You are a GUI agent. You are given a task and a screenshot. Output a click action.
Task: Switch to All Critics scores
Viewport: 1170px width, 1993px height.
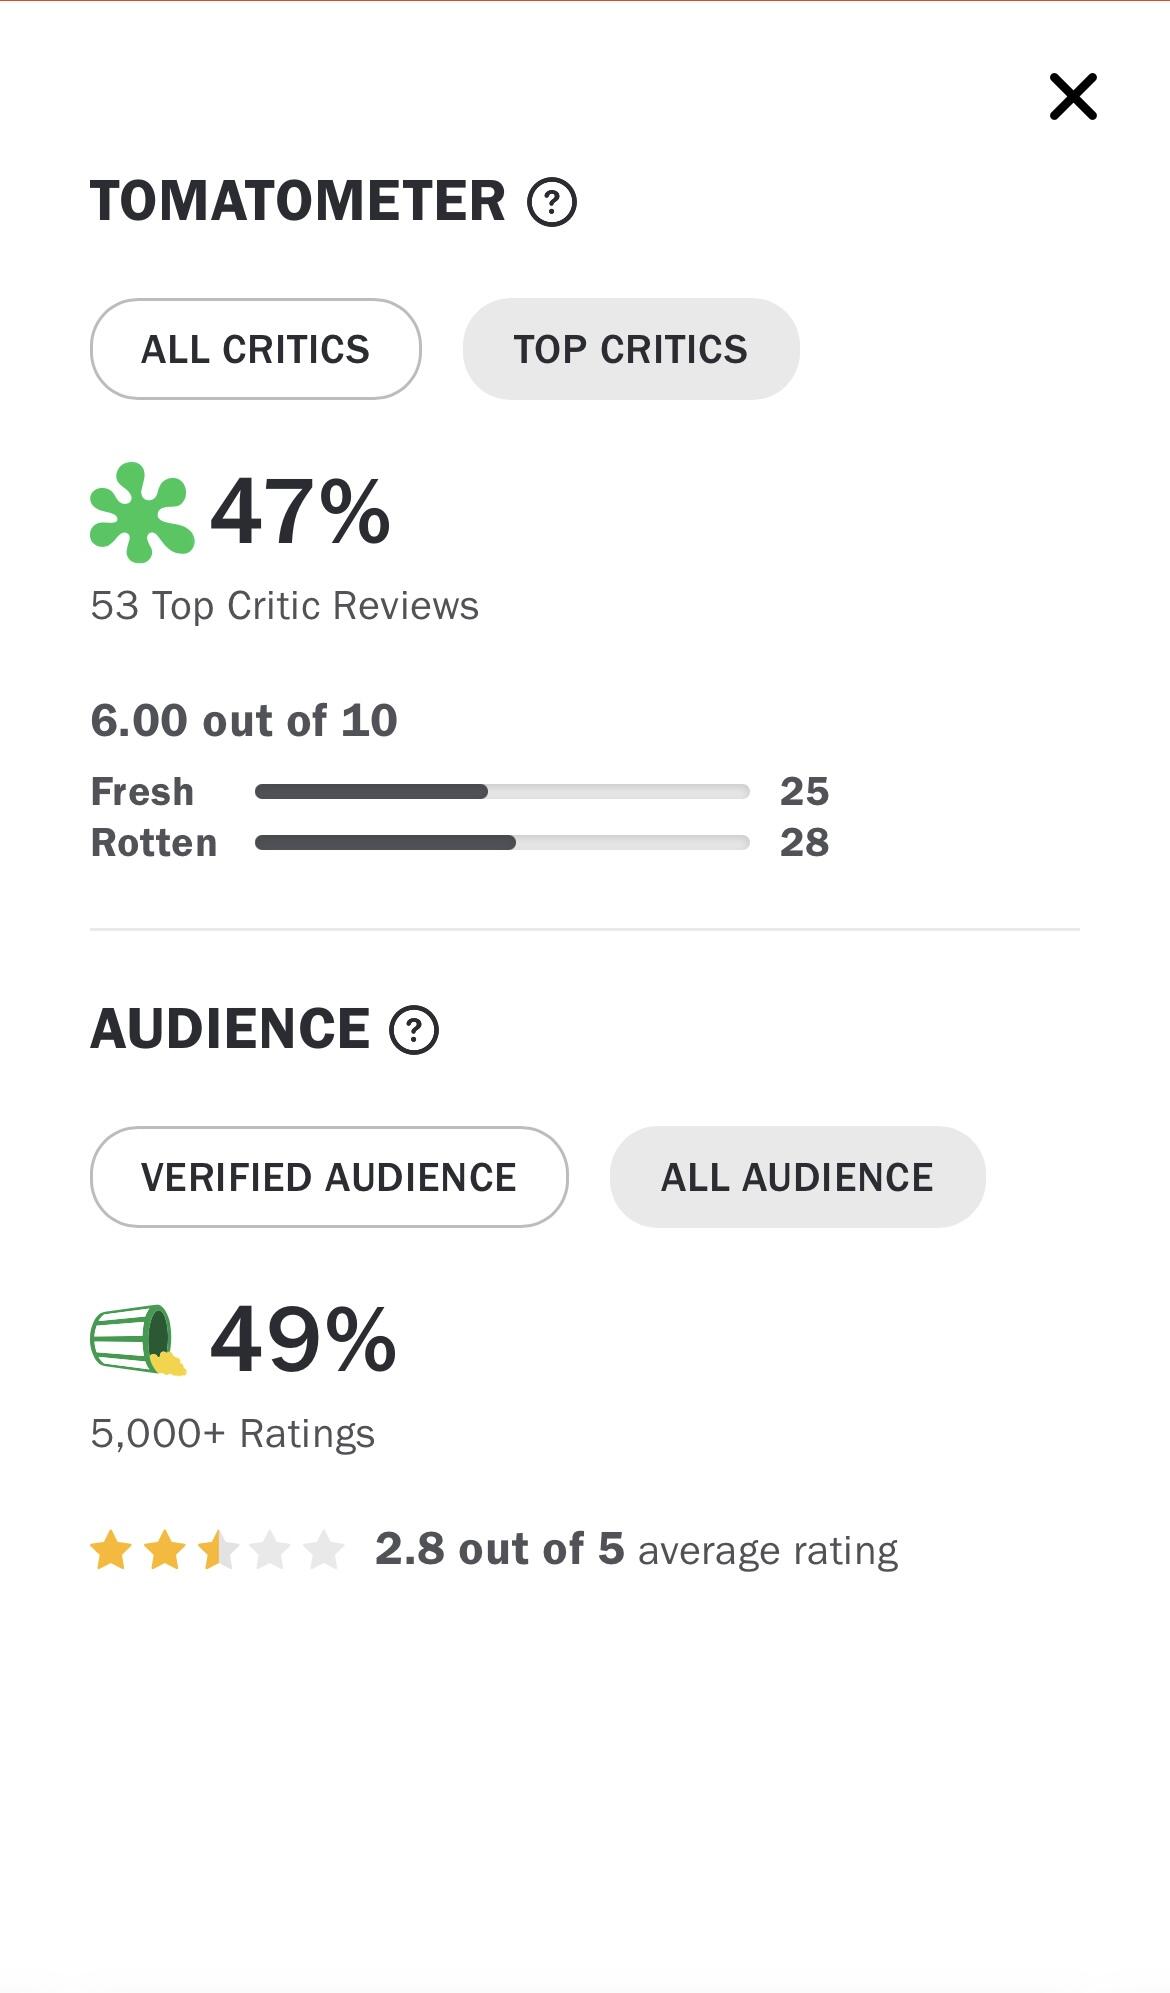(x=256, y=349)
